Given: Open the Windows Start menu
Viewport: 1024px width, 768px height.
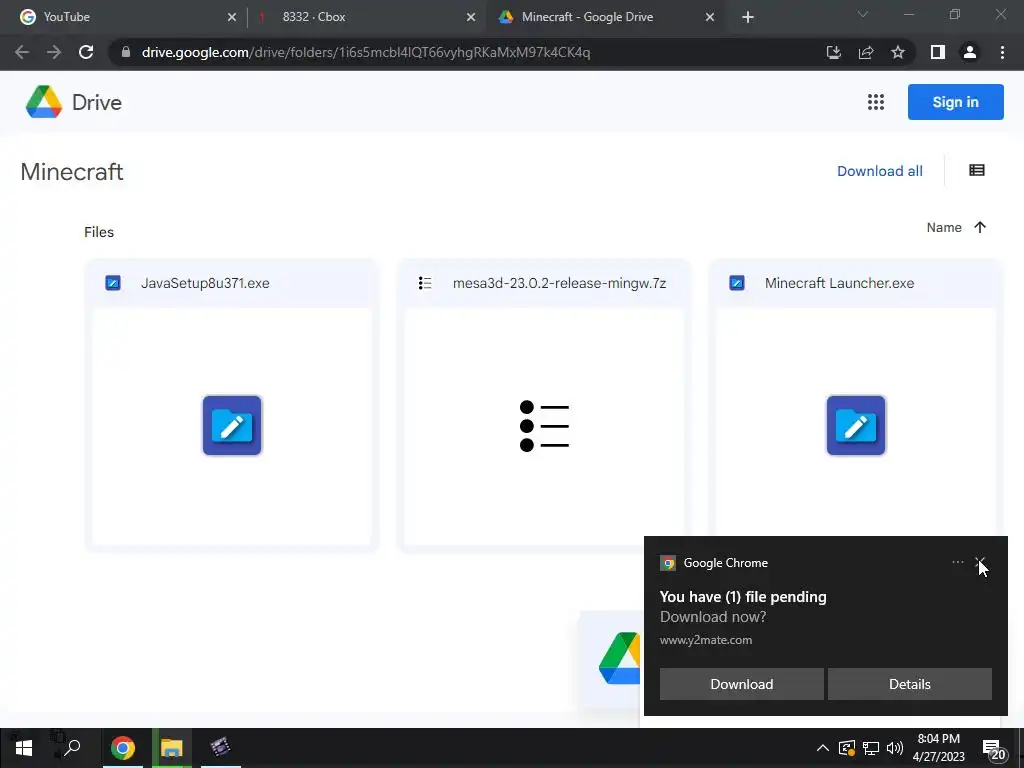Looking at the screenshot, I should 24,748.
